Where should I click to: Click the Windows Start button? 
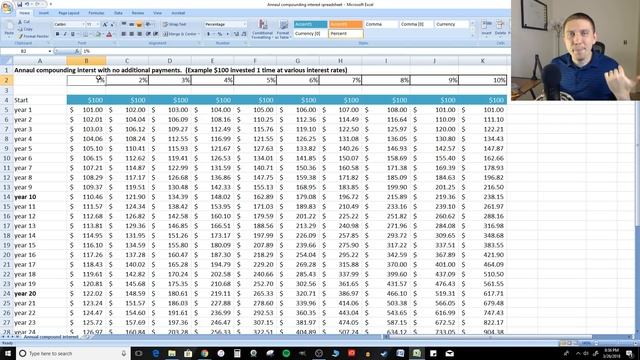7,353
